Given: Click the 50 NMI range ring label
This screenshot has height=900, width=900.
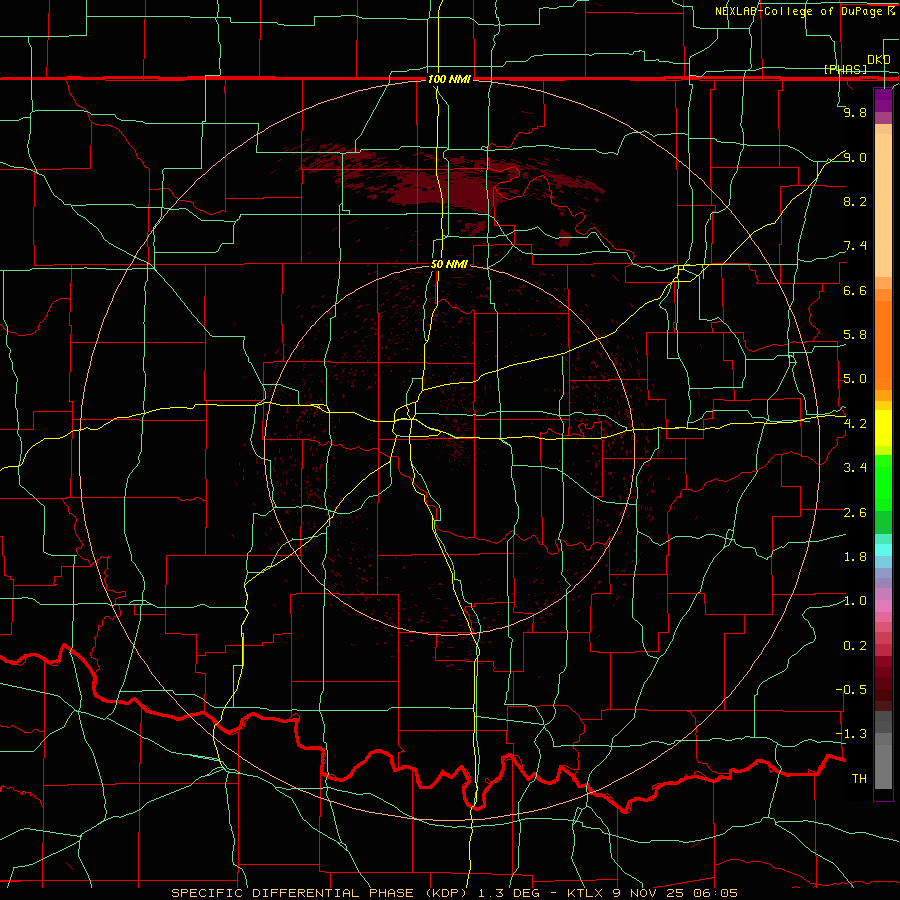Looking at the screenshot, I should [x=449, y=265].
